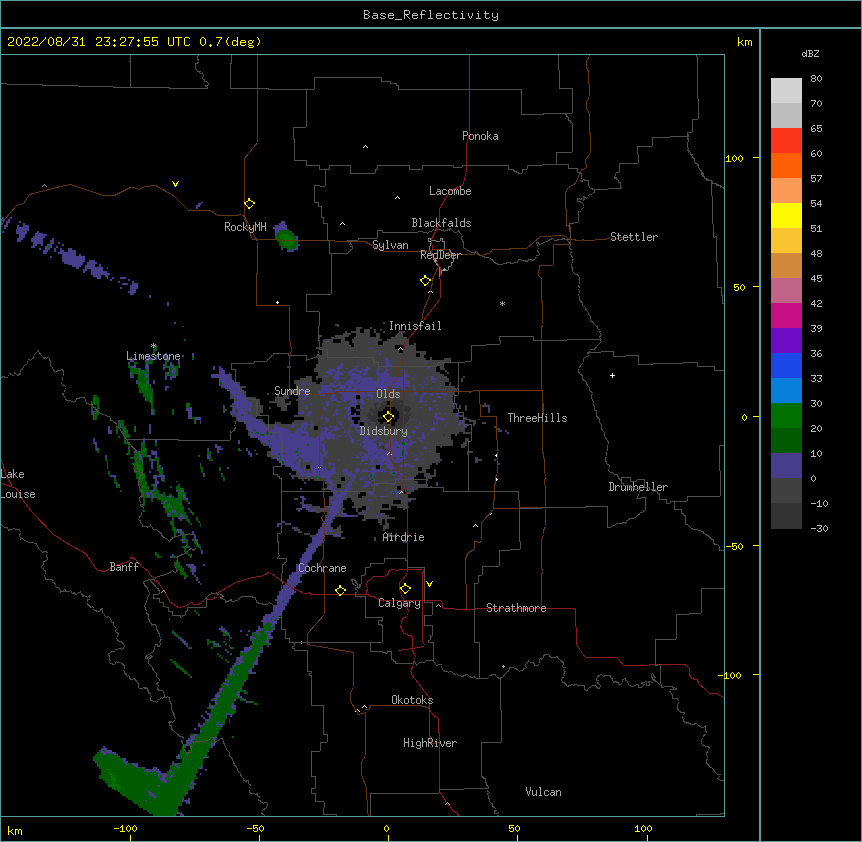Click the RedDeer city label

coord(440,255)
